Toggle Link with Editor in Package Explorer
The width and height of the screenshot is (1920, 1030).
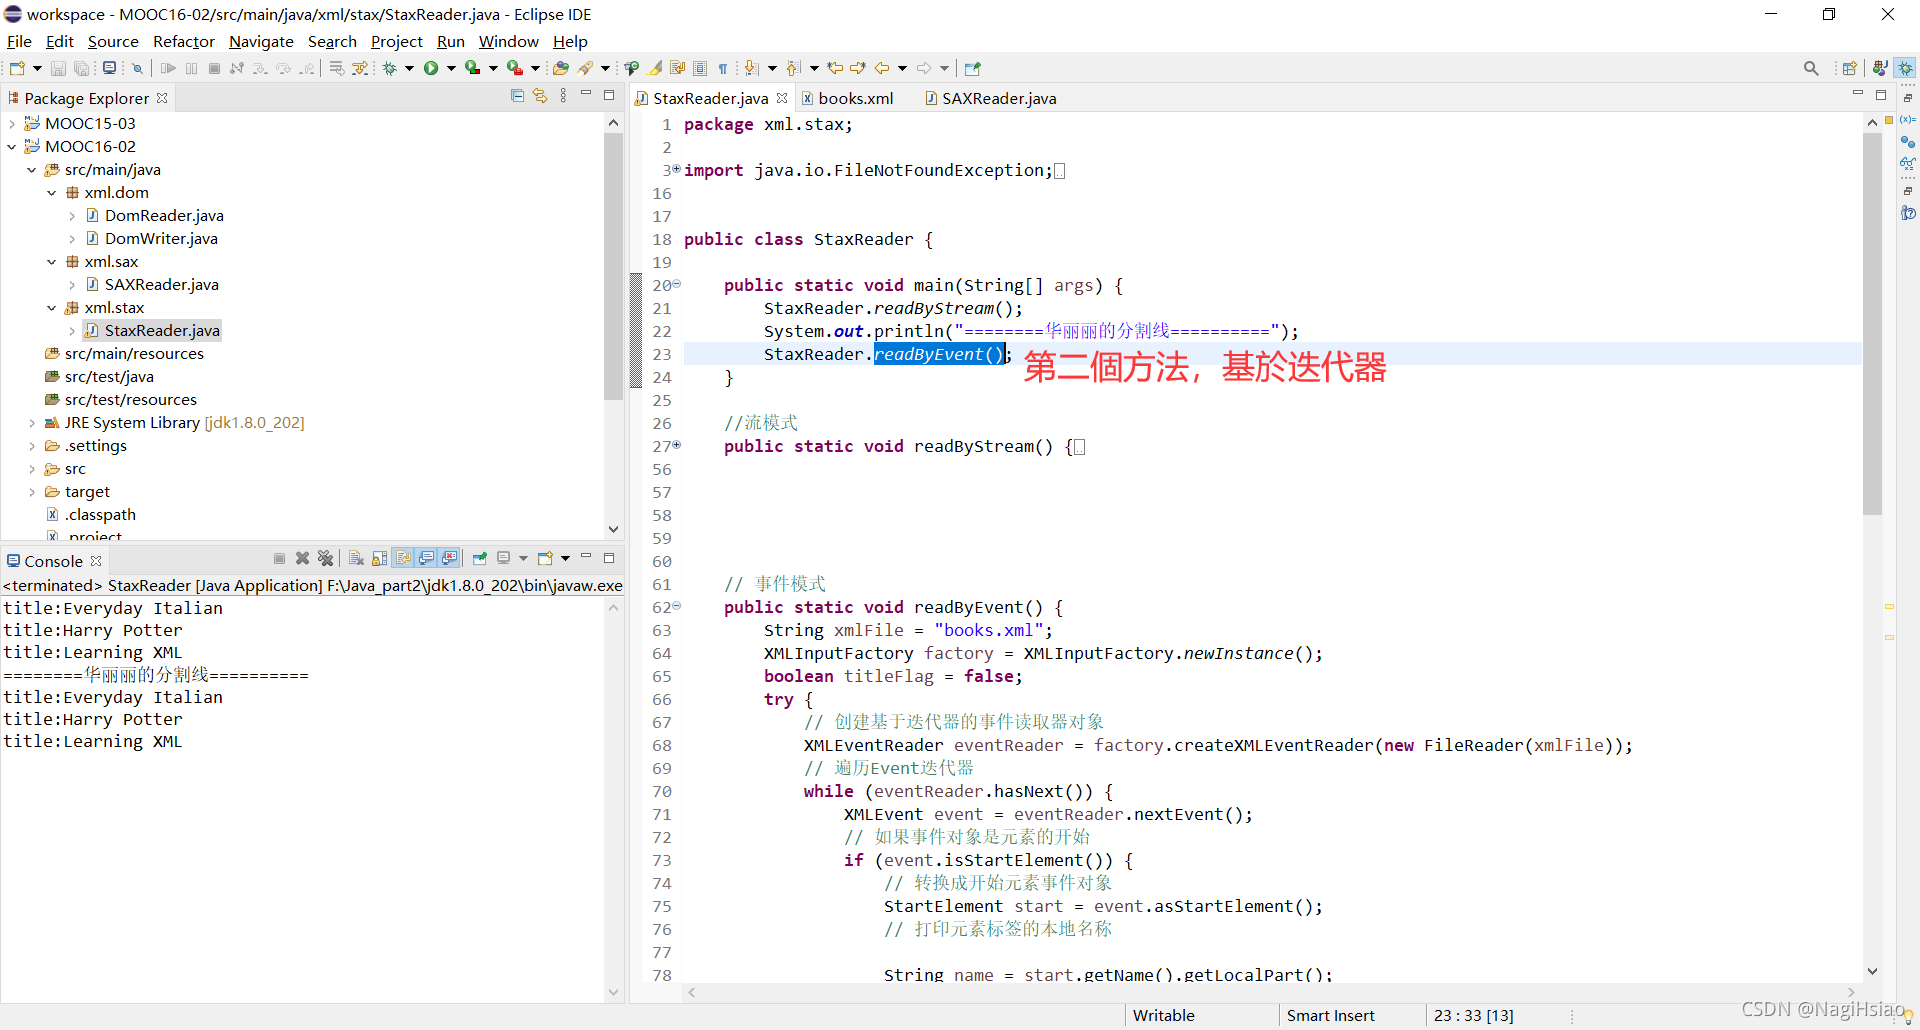pyautogui.click(x=540, y=96)
